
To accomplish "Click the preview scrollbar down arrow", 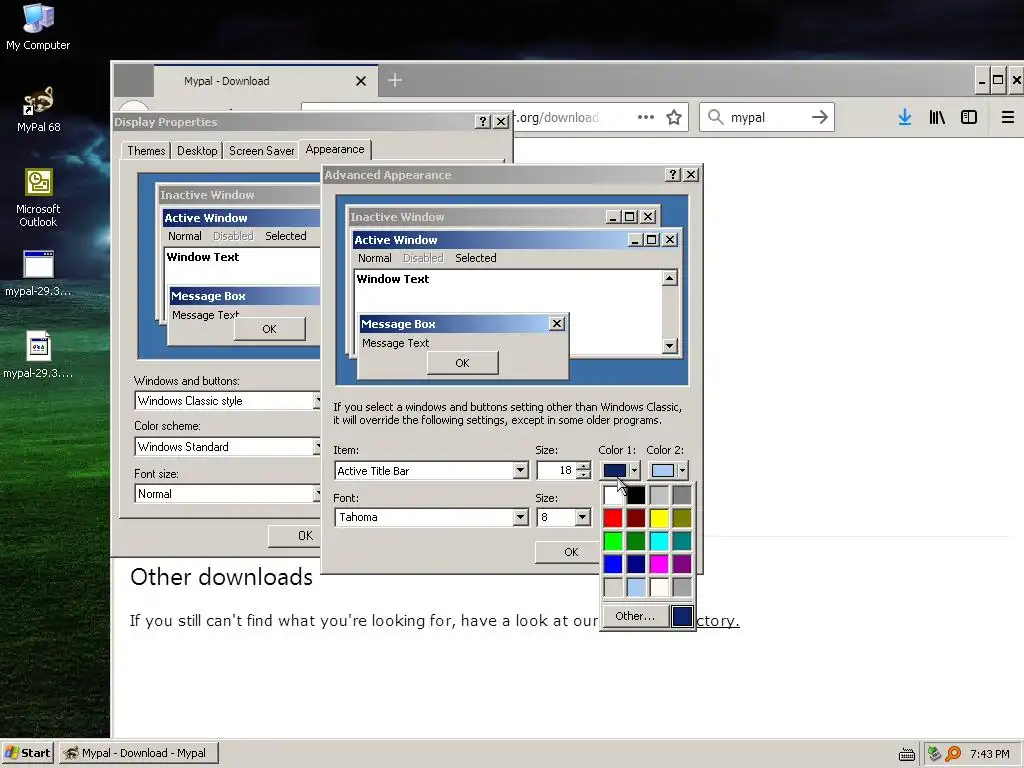I will click(x=669, y=345).
